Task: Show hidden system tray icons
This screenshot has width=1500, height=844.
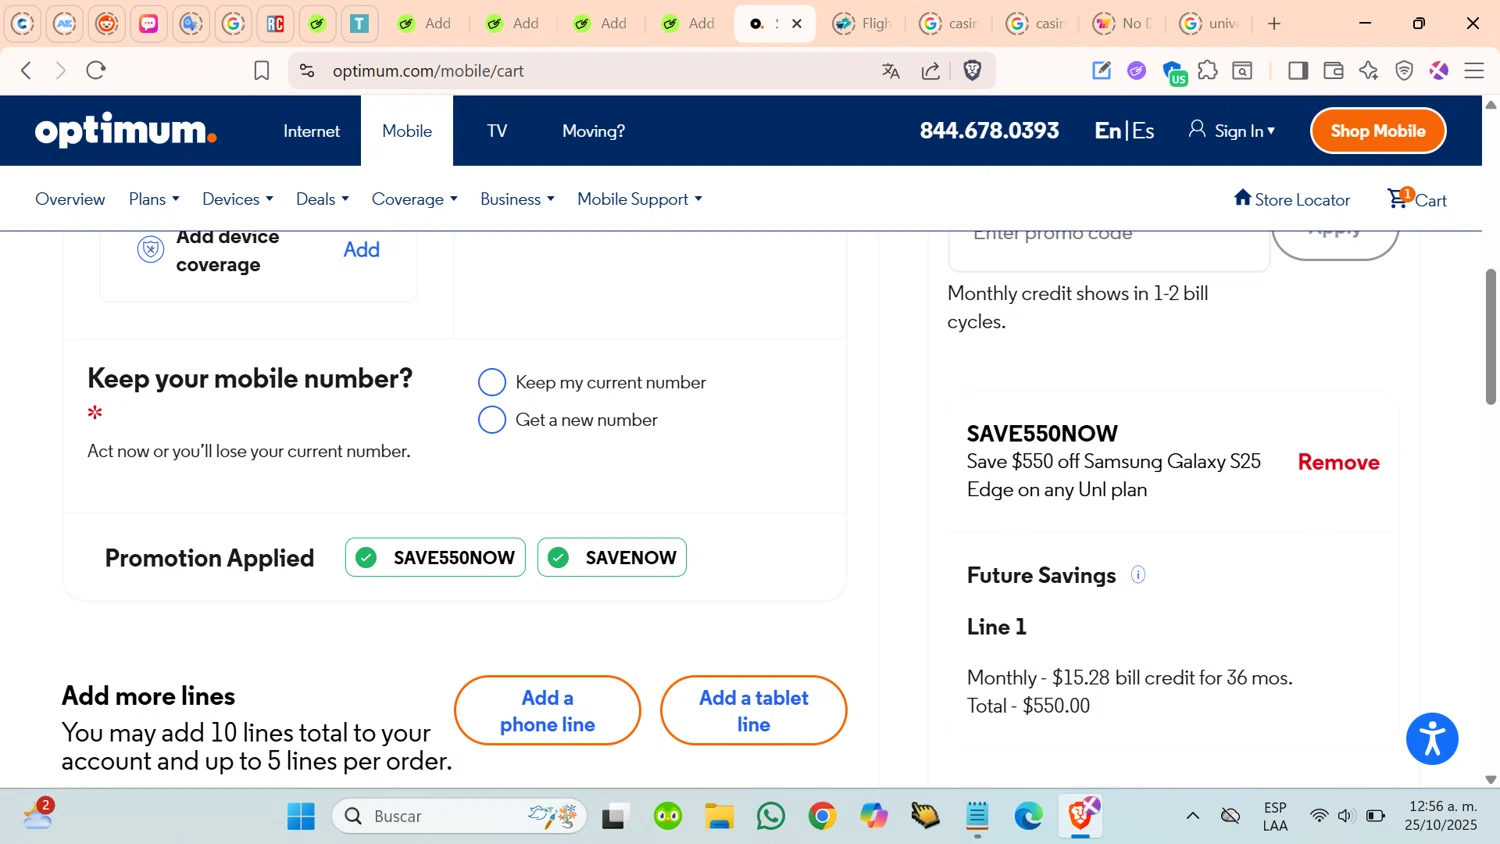Action: [1193, 816]
